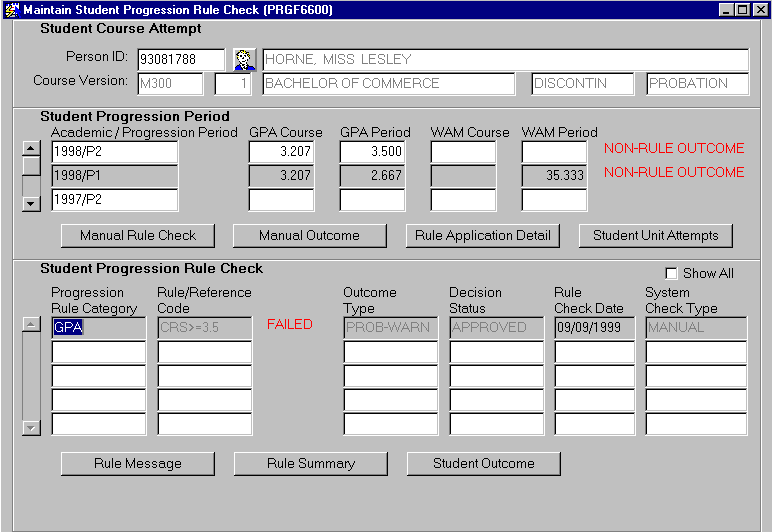Click the Rule Check Date field 09/09/1999

point(594,327)
